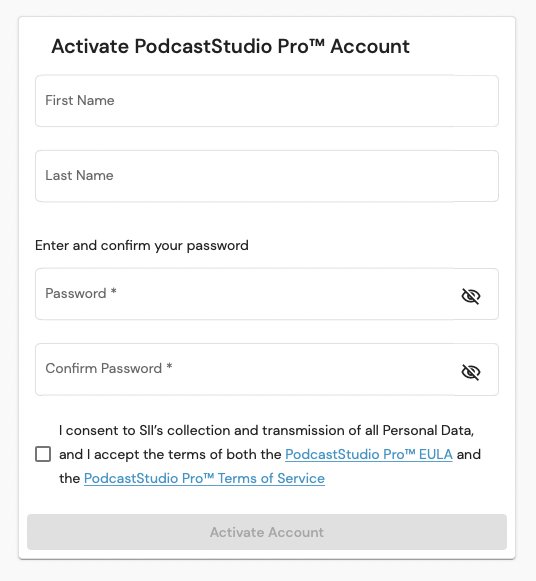Place cursor in Confirm Password field

267,369
